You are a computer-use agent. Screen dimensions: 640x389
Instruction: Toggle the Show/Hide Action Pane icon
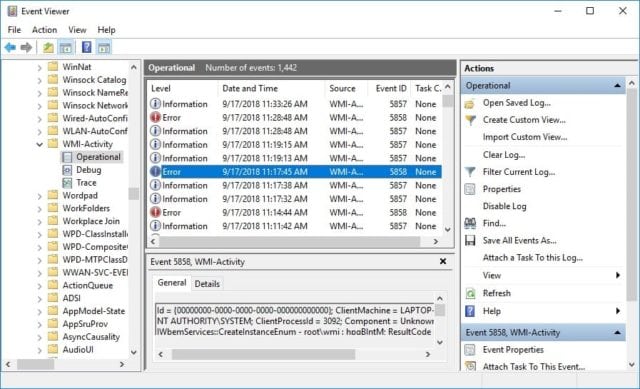[x=104, y=48]
